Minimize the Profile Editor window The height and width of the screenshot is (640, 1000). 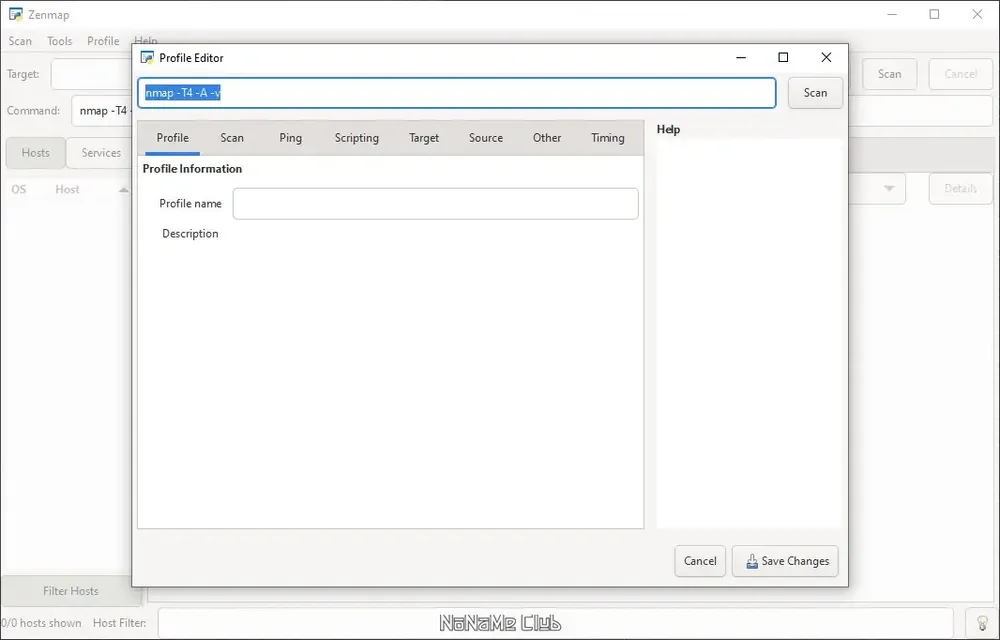tap(741, 57)
